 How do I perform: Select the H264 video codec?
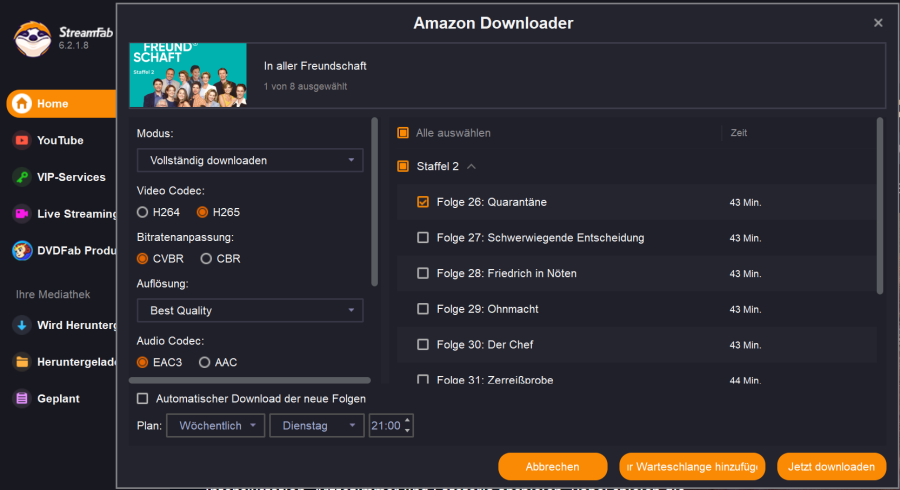(x=142, y=212)
